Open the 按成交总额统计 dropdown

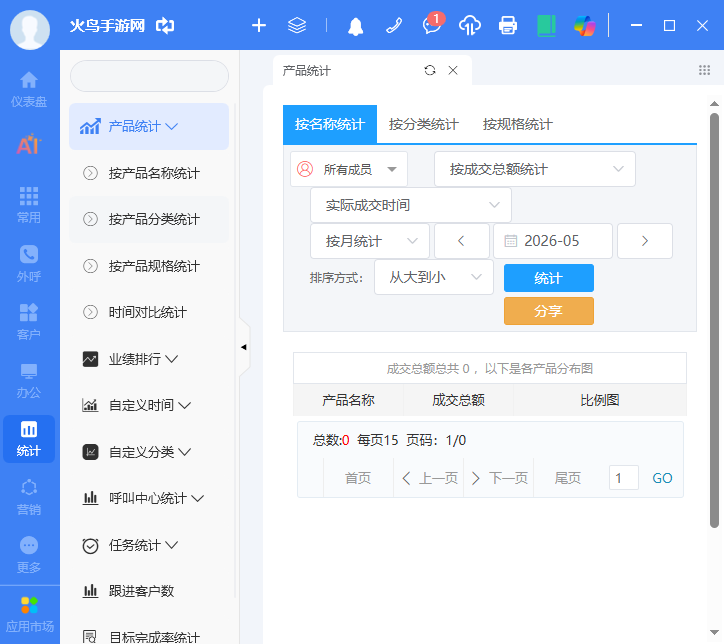point(535,169)
